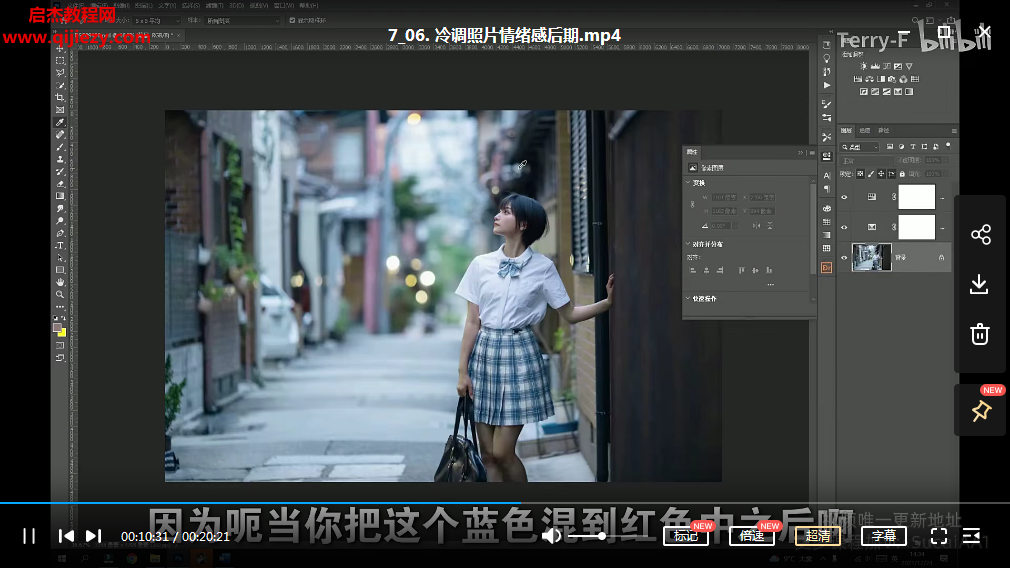
Task: Open the layer blend mode dropdown
Action: (866, 160)
